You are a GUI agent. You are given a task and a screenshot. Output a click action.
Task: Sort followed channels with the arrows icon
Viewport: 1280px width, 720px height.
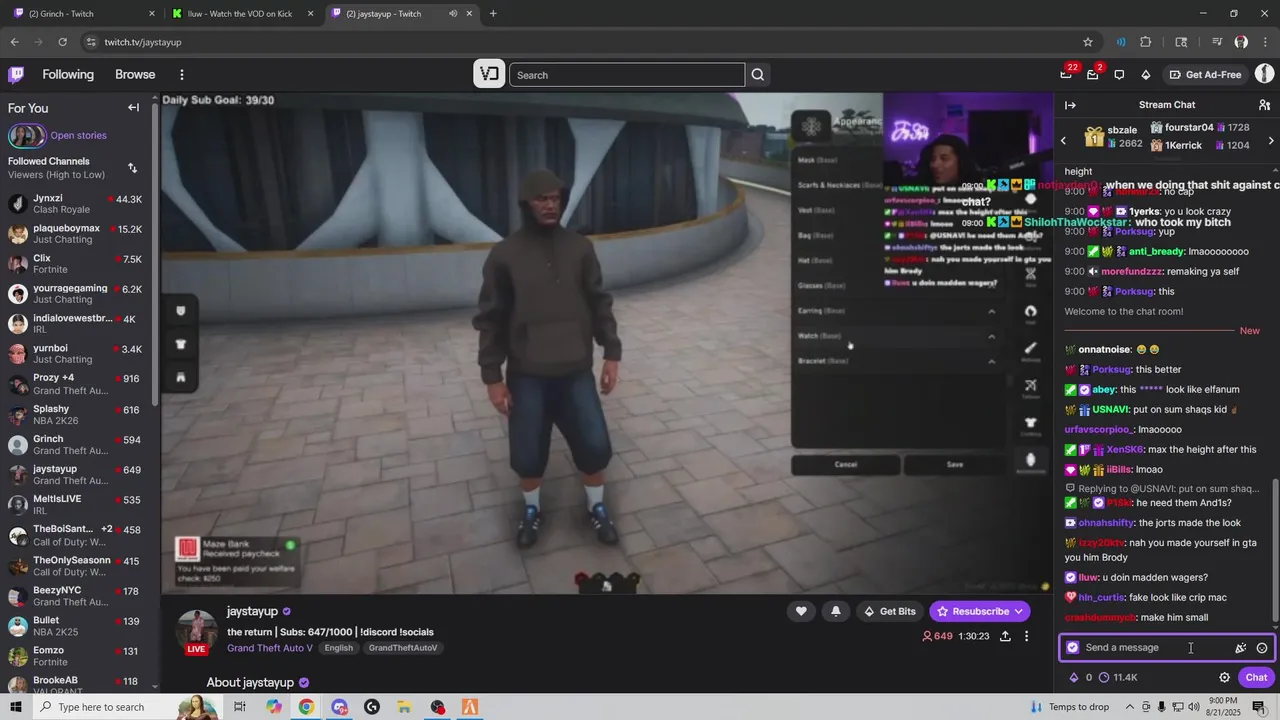coord(132,167)
